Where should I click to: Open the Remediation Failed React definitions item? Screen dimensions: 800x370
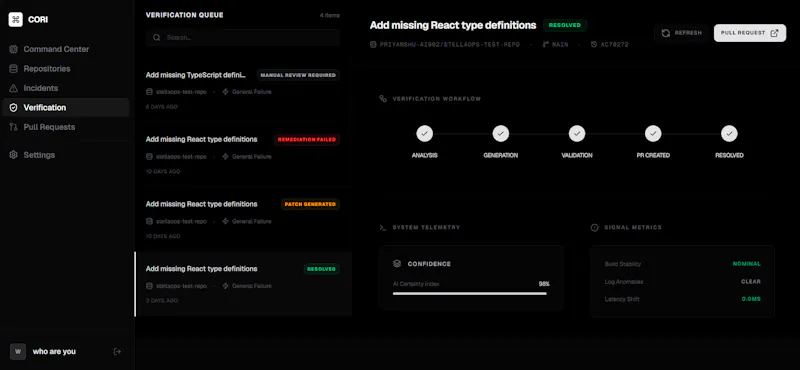pos(243,155)
